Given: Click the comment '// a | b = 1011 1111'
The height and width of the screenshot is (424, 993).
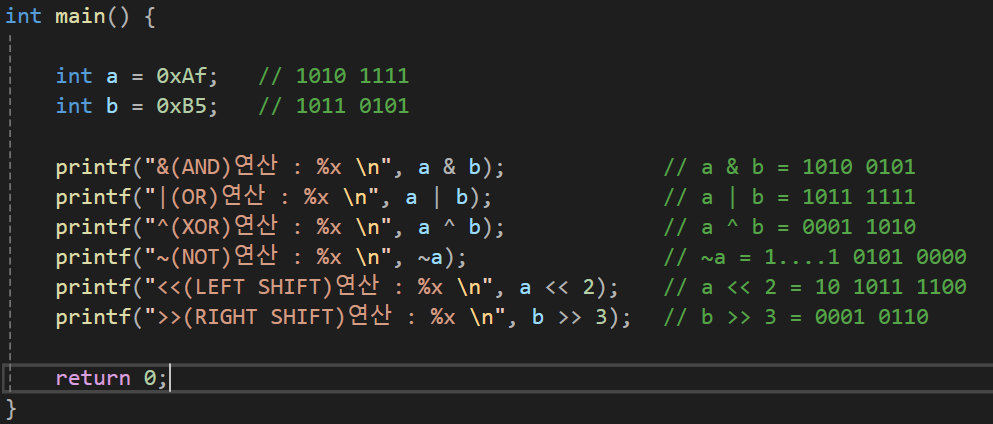Looking at the screenshot, I should point(790,197).
